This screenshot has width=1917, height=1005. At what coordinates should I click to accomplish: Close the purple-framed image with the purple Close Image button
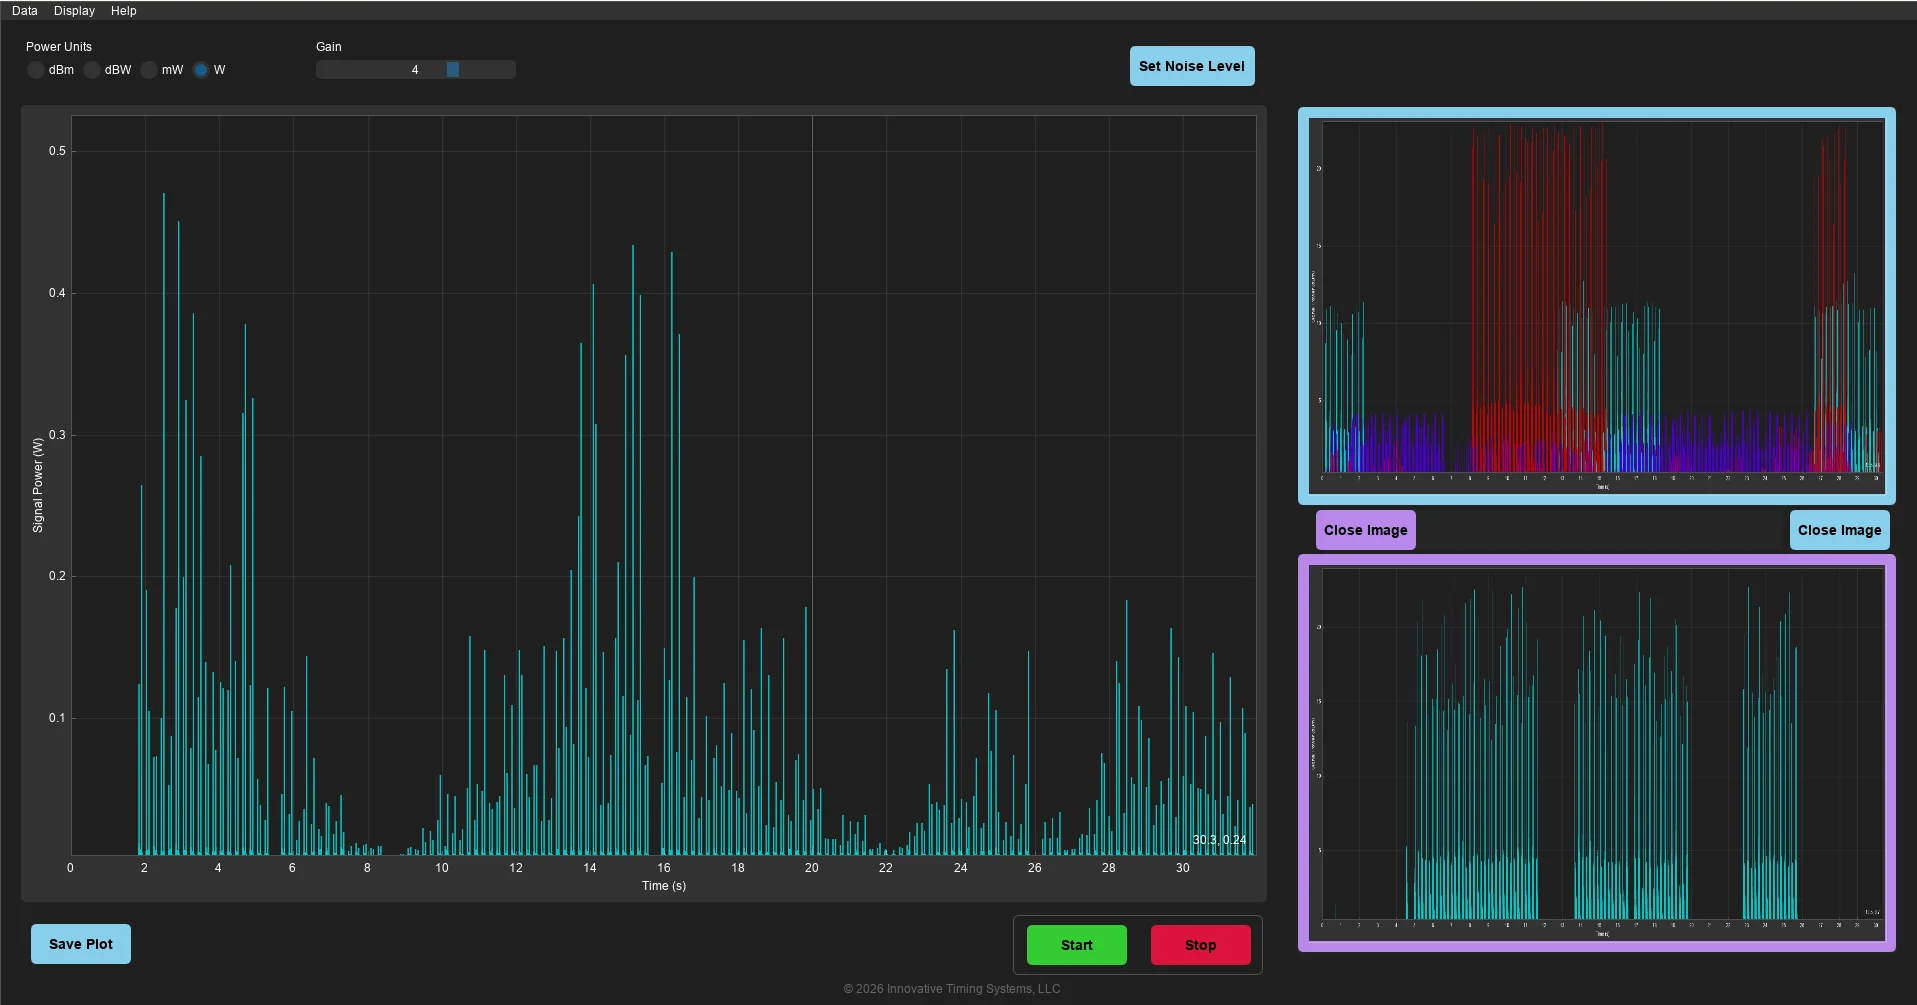pos(1366,530)
